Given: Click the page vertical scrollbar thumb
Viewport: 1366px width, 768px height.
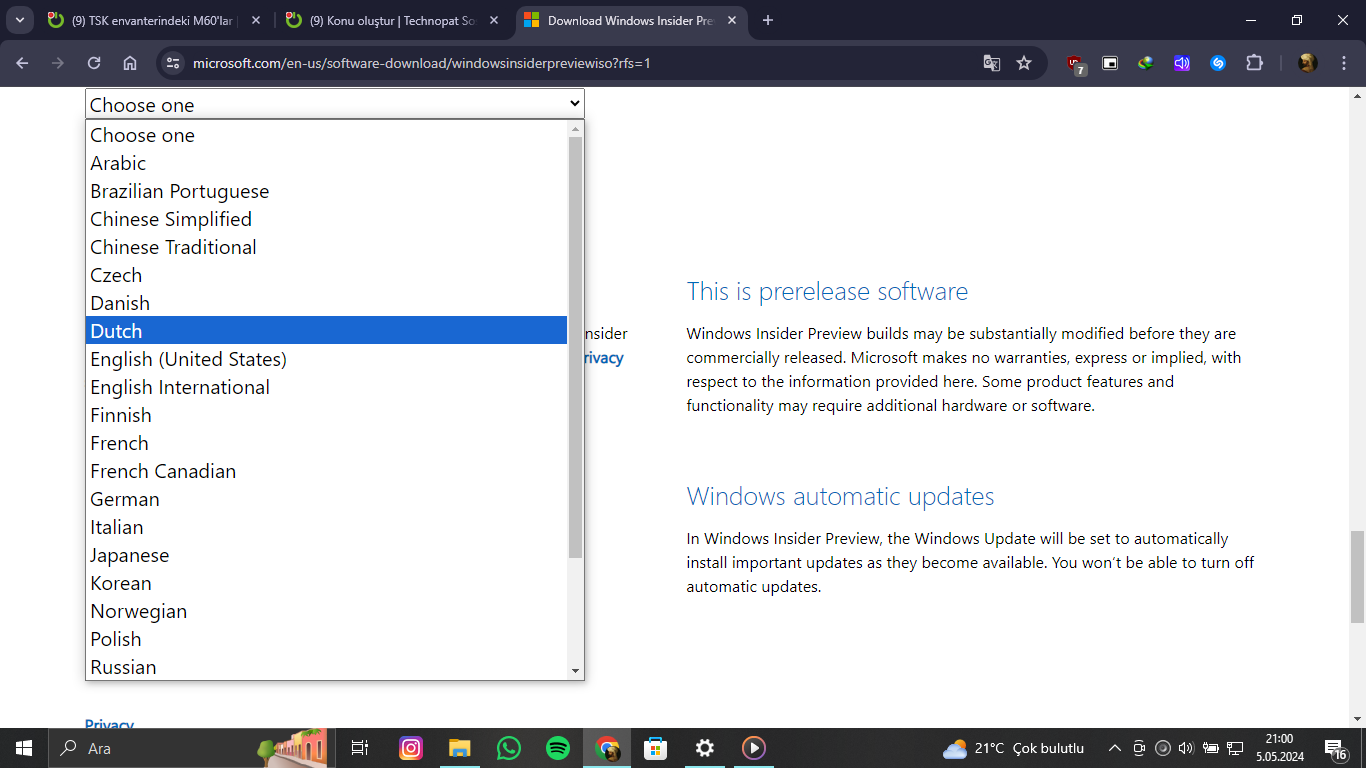Looking at the screenshot, I should pos(1357,577).
